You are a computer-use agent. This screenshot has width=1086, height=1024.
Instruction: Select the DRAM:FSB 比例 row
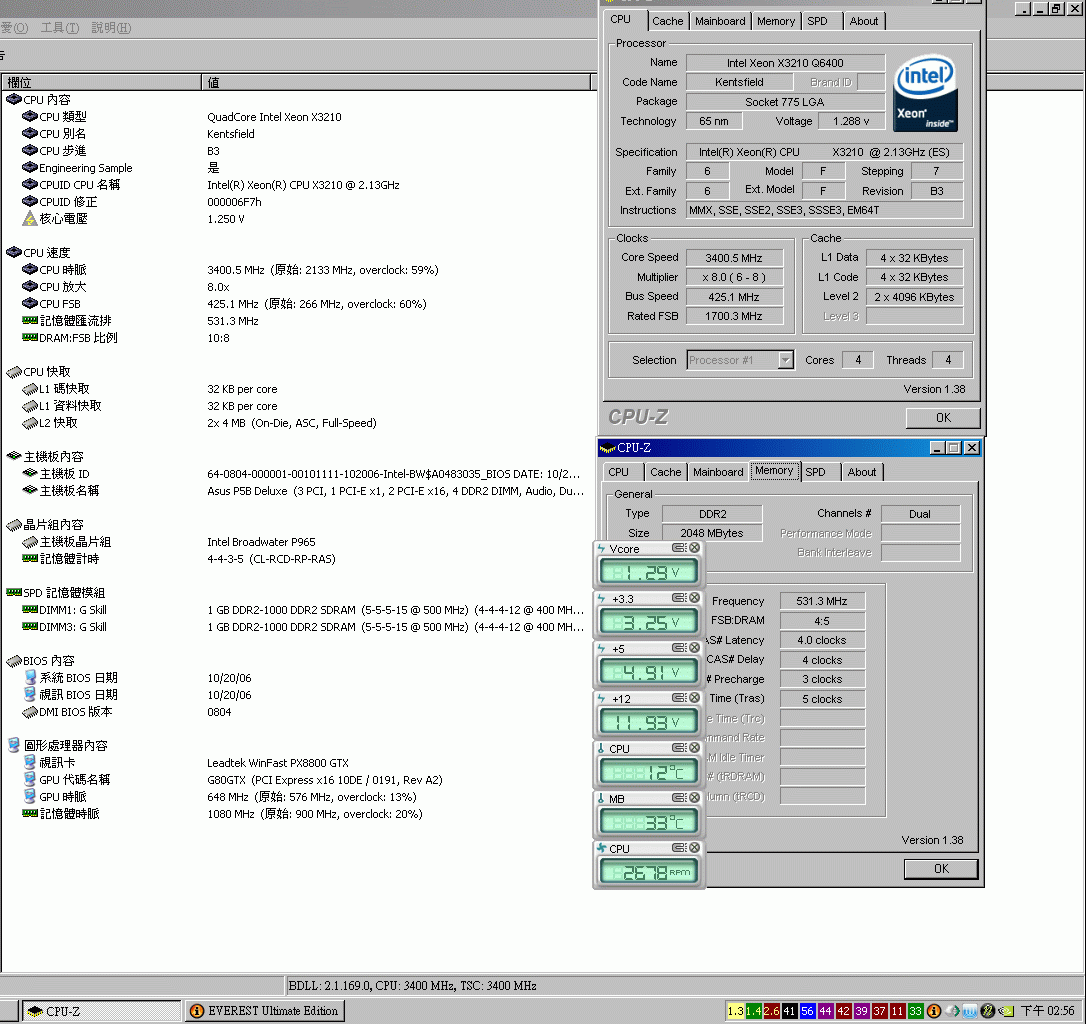pyautogui.click(x=298, y=338)
